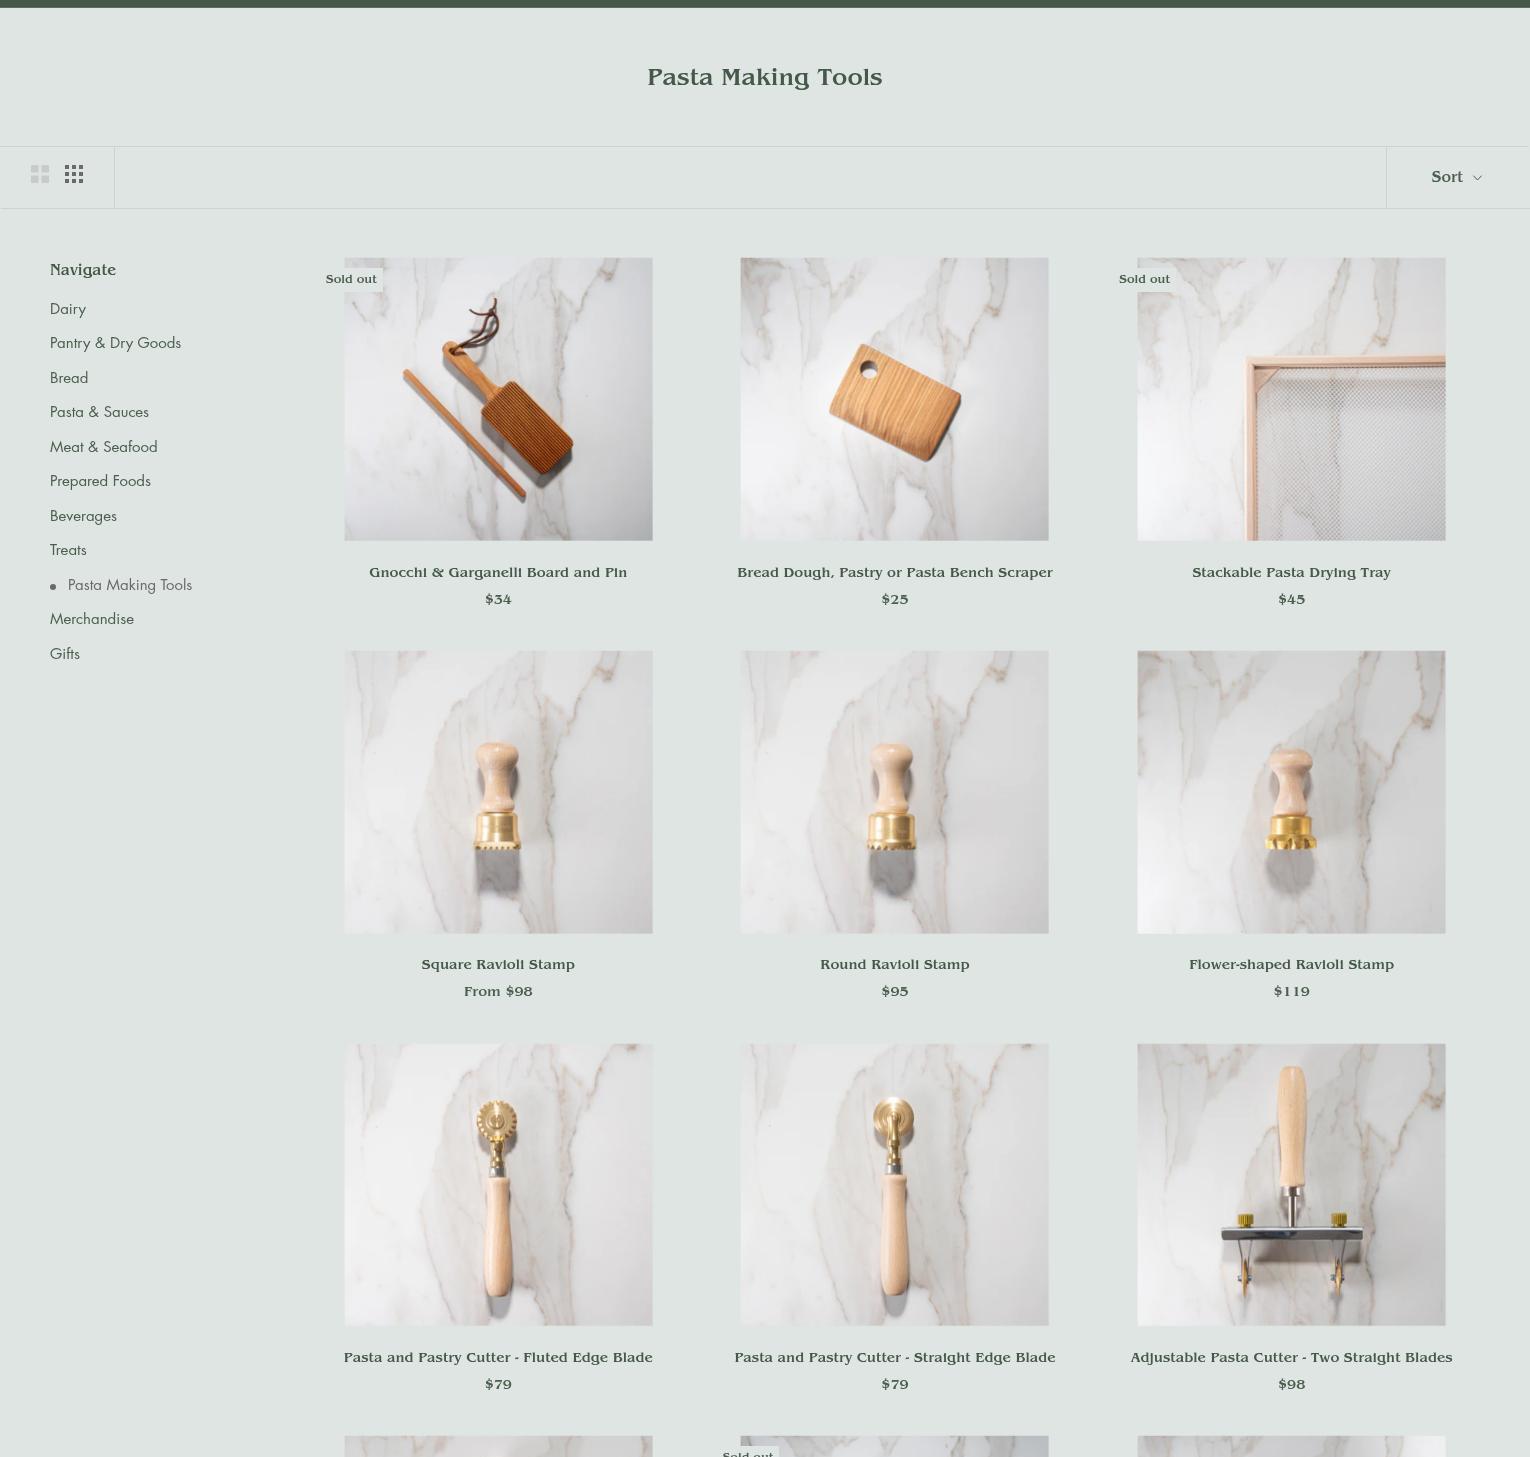1530x1457 pixels.
Task: Go to Pantry & Dry Goods
Action: tap(115, 343)
